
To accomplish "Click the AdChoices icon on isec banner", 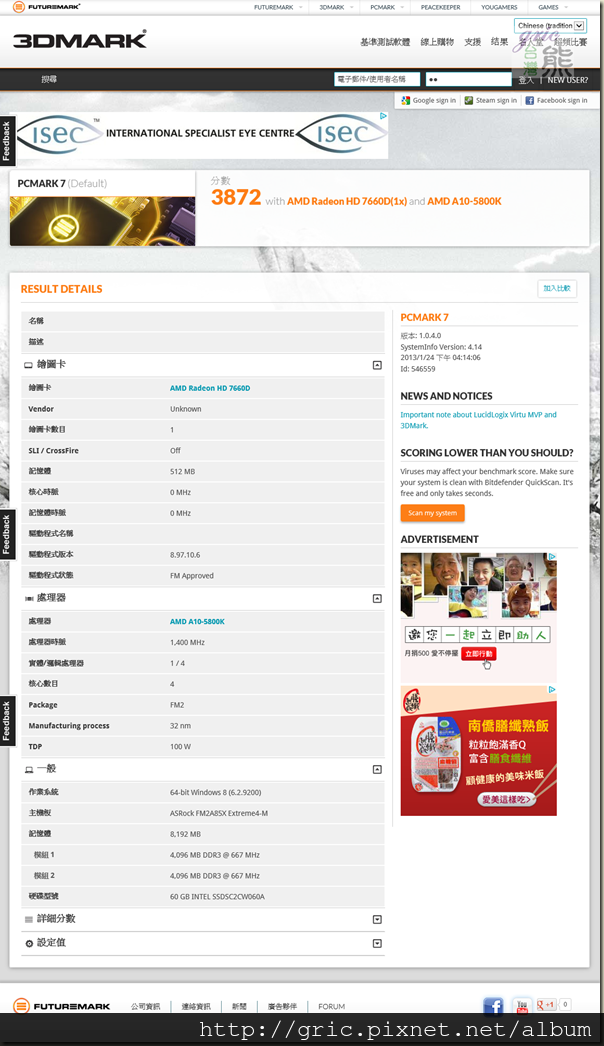I will (384, 115).
